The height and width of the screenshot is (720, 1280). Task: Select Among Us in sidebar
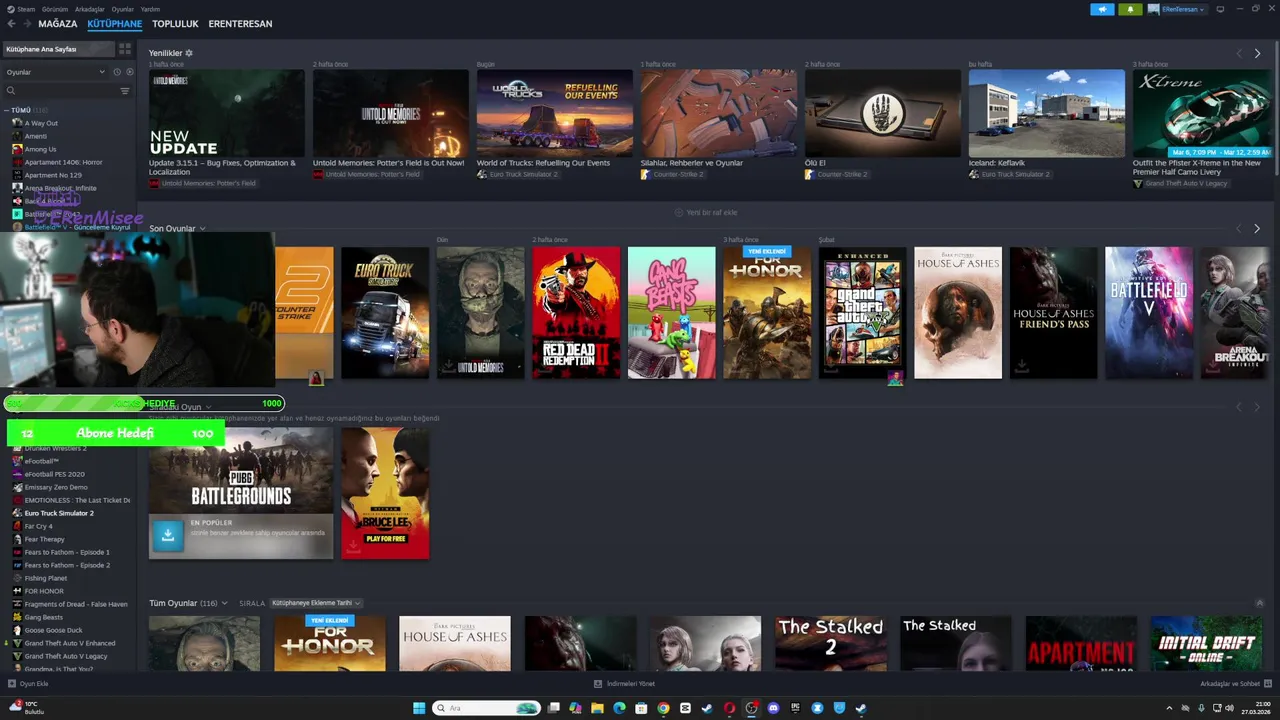(40, 149)
